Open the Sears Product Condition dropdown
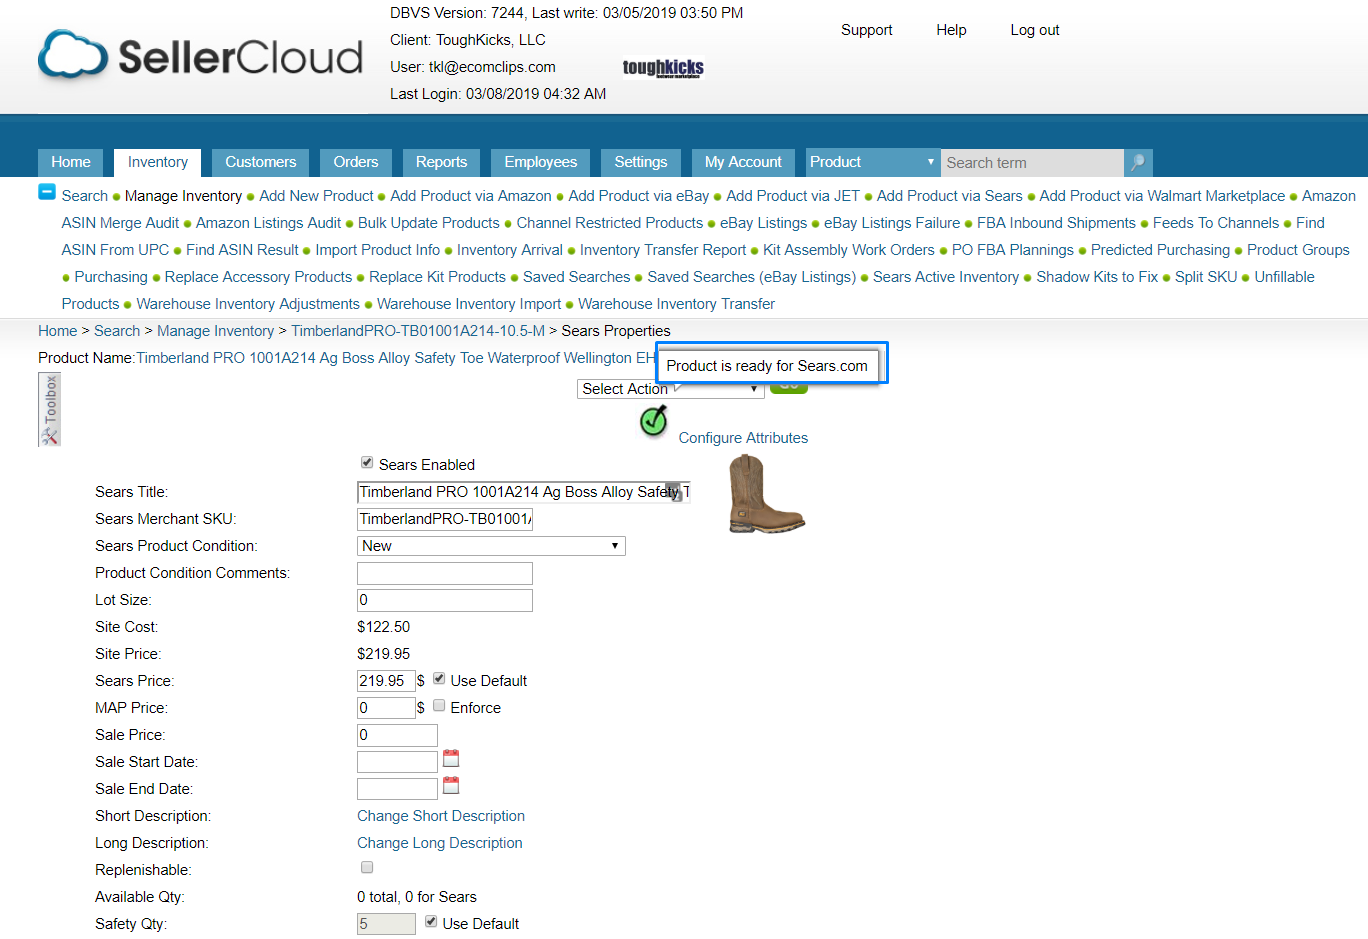The width and height of the screenshot is (1368, 939). pos(491,546)
